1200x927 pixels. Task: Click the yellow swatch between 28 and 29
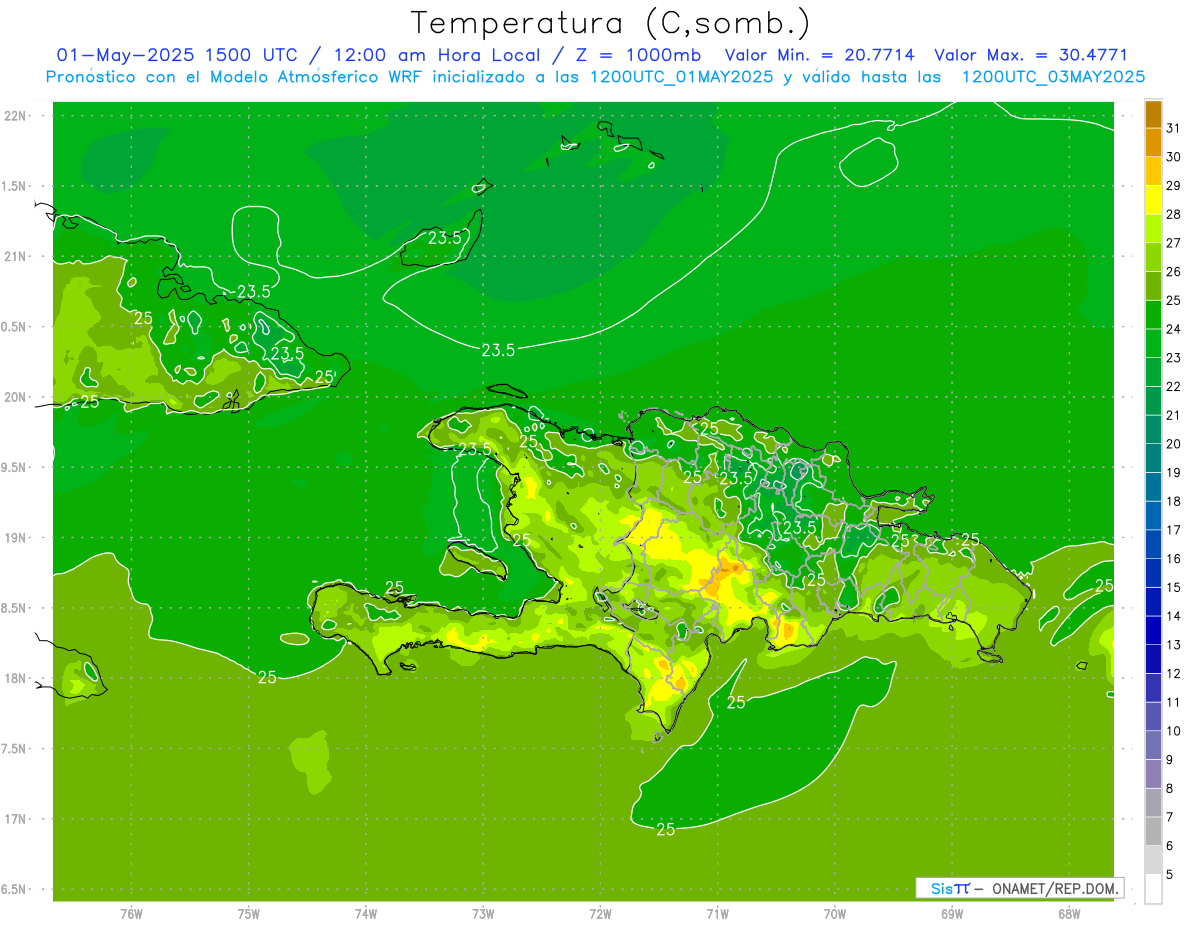[1153, 200]
